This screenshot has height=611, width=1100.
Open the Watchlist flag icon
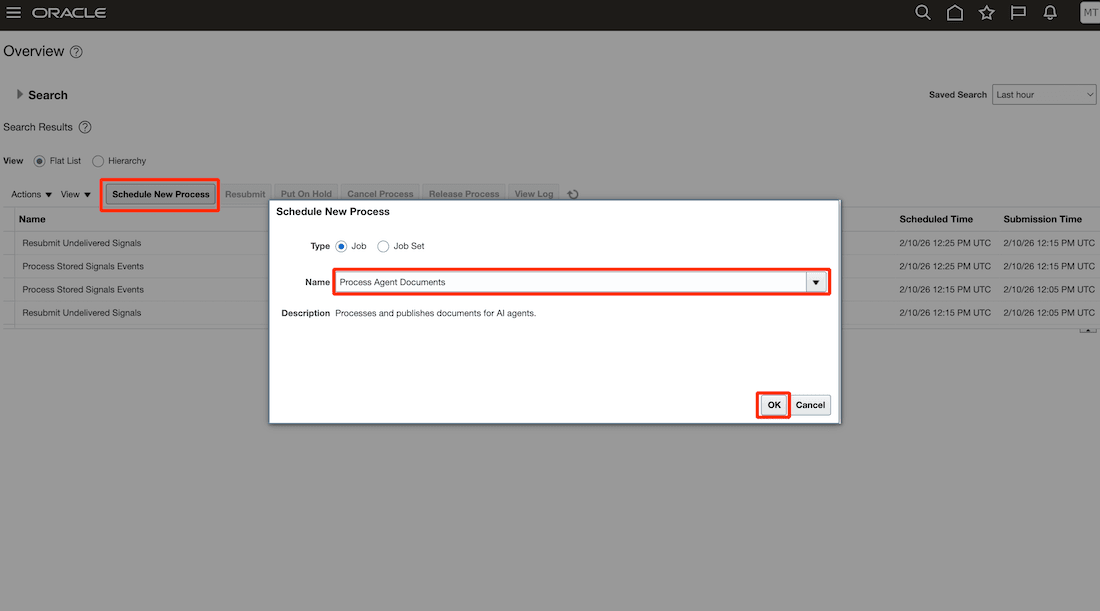[x=1018, y=12]
